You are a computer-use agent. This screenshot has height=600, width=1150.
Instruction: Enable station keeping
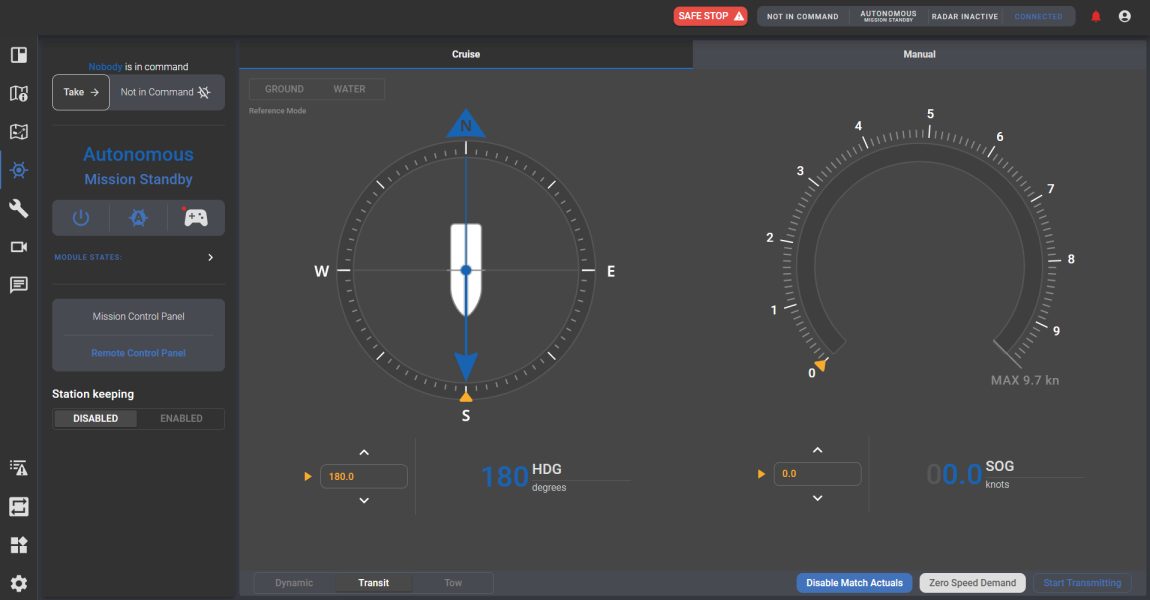pyautogui.click(x=181, y=419)
